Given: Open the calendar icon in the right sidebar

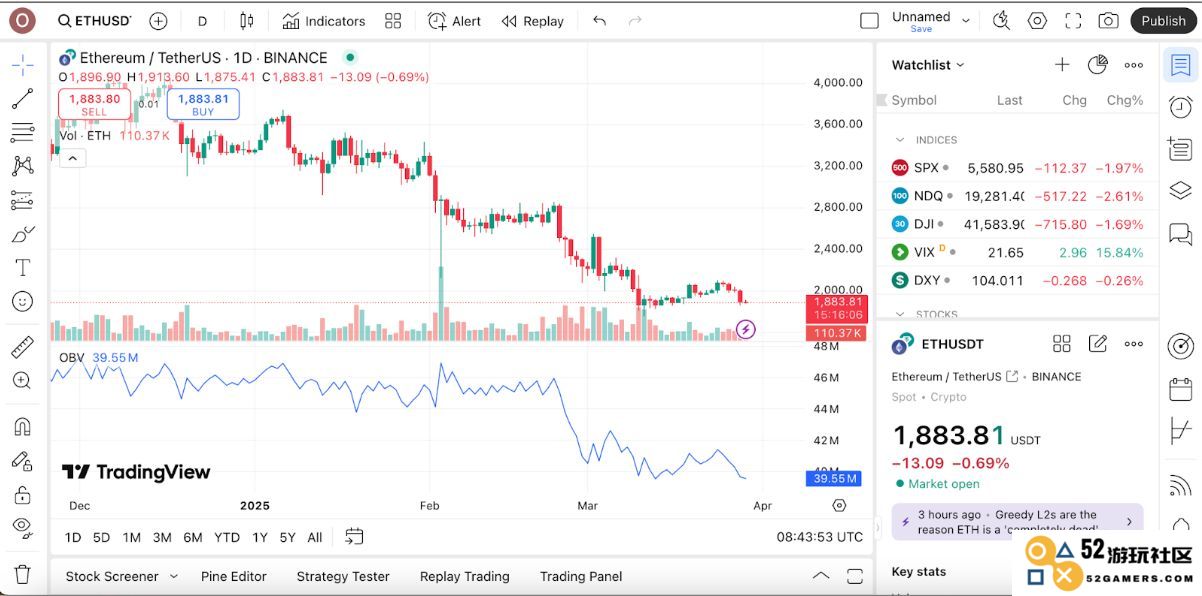Looking at the screenshot, I should [1181, 388].
